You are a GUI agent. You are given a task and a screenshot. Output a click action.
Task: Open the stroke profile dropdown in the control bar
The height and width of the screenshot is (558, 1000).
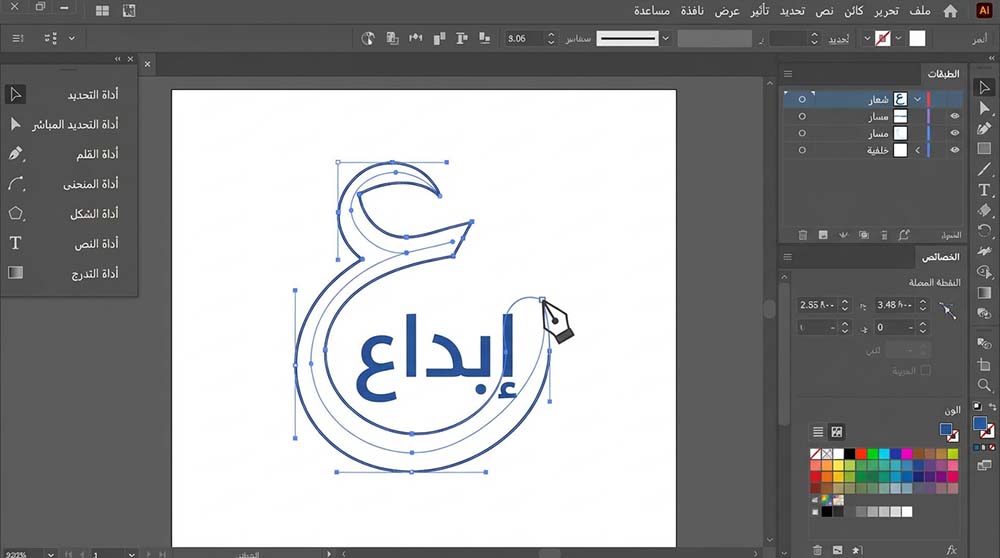(666, 38)
